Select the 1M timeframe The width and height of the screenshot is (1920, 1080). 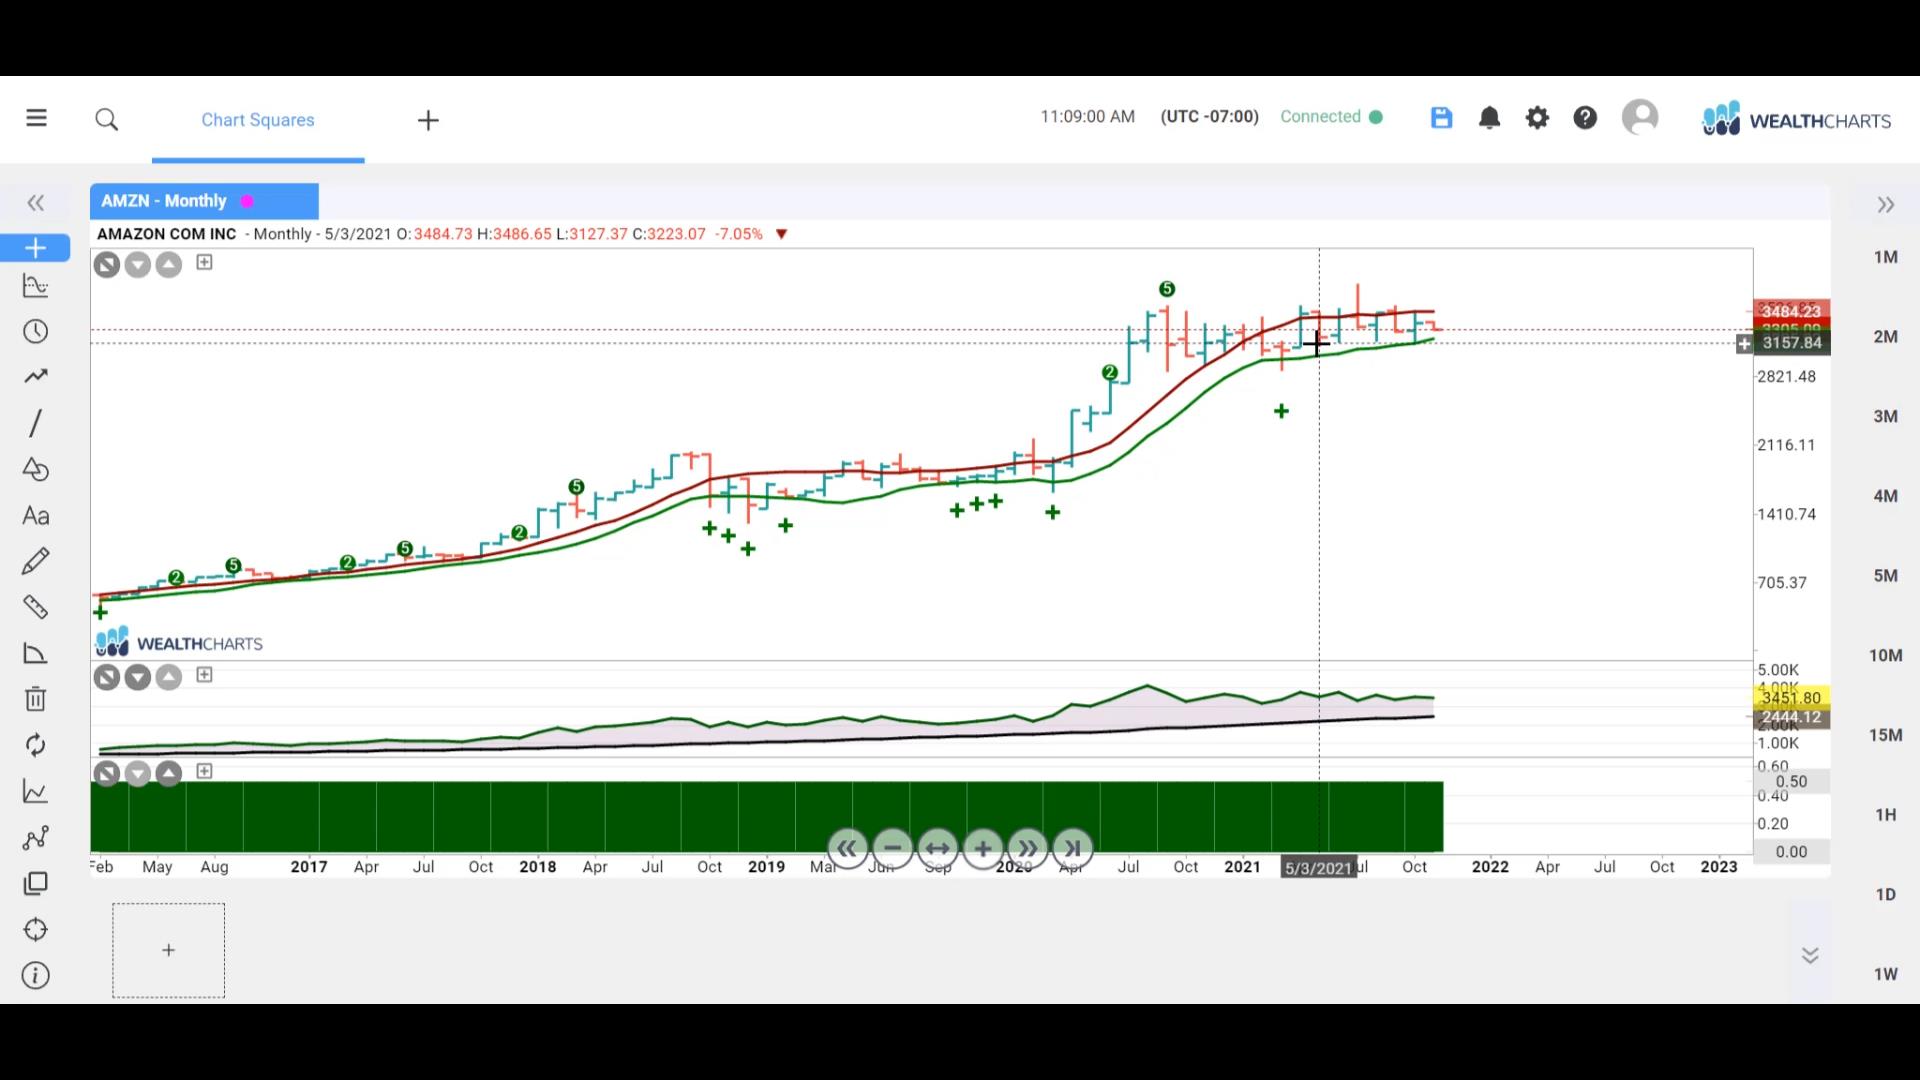[1886, 257]
